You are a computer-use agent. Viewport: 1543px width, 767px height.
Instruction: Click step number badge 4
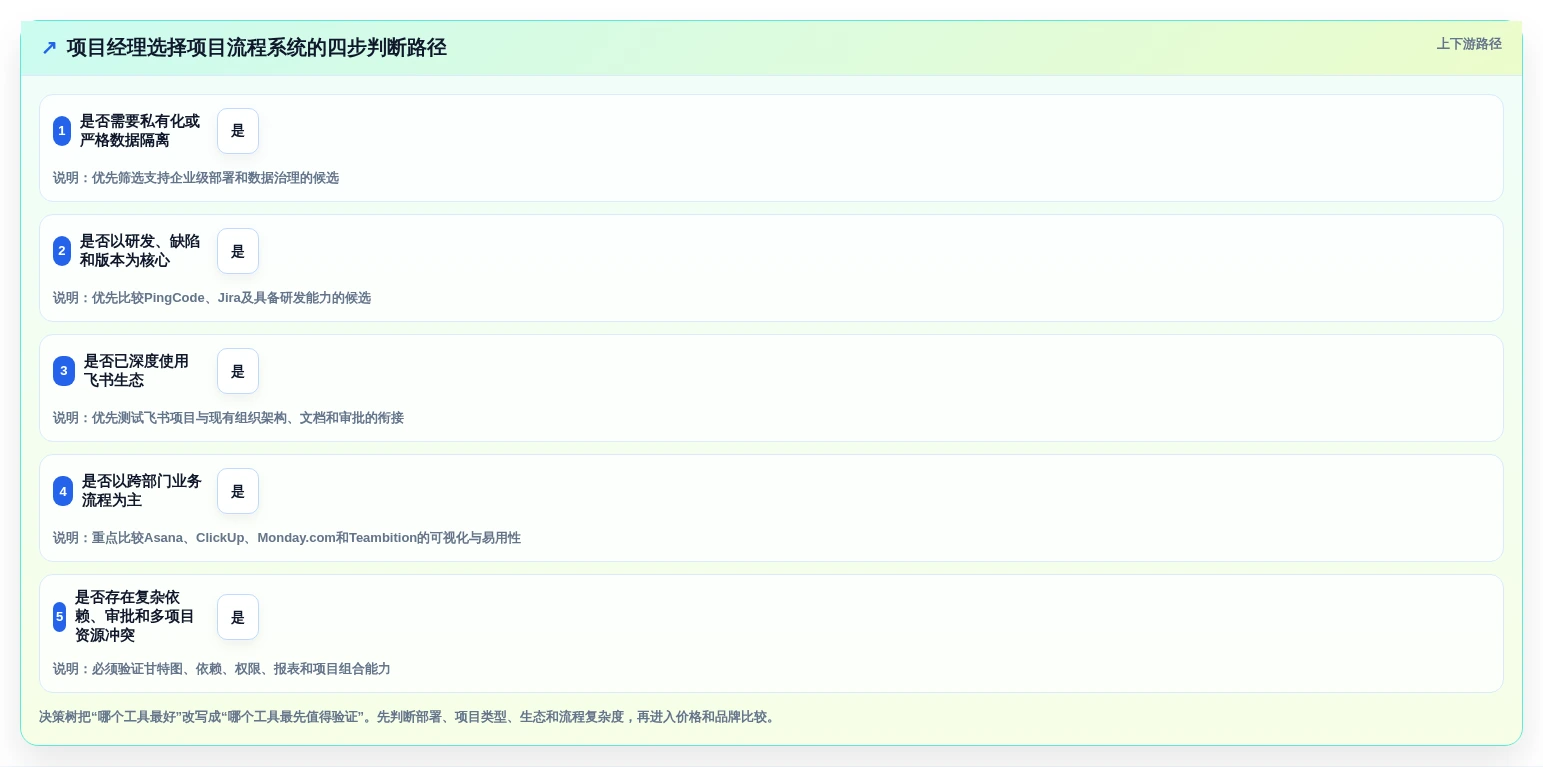(x=63, y=491)
